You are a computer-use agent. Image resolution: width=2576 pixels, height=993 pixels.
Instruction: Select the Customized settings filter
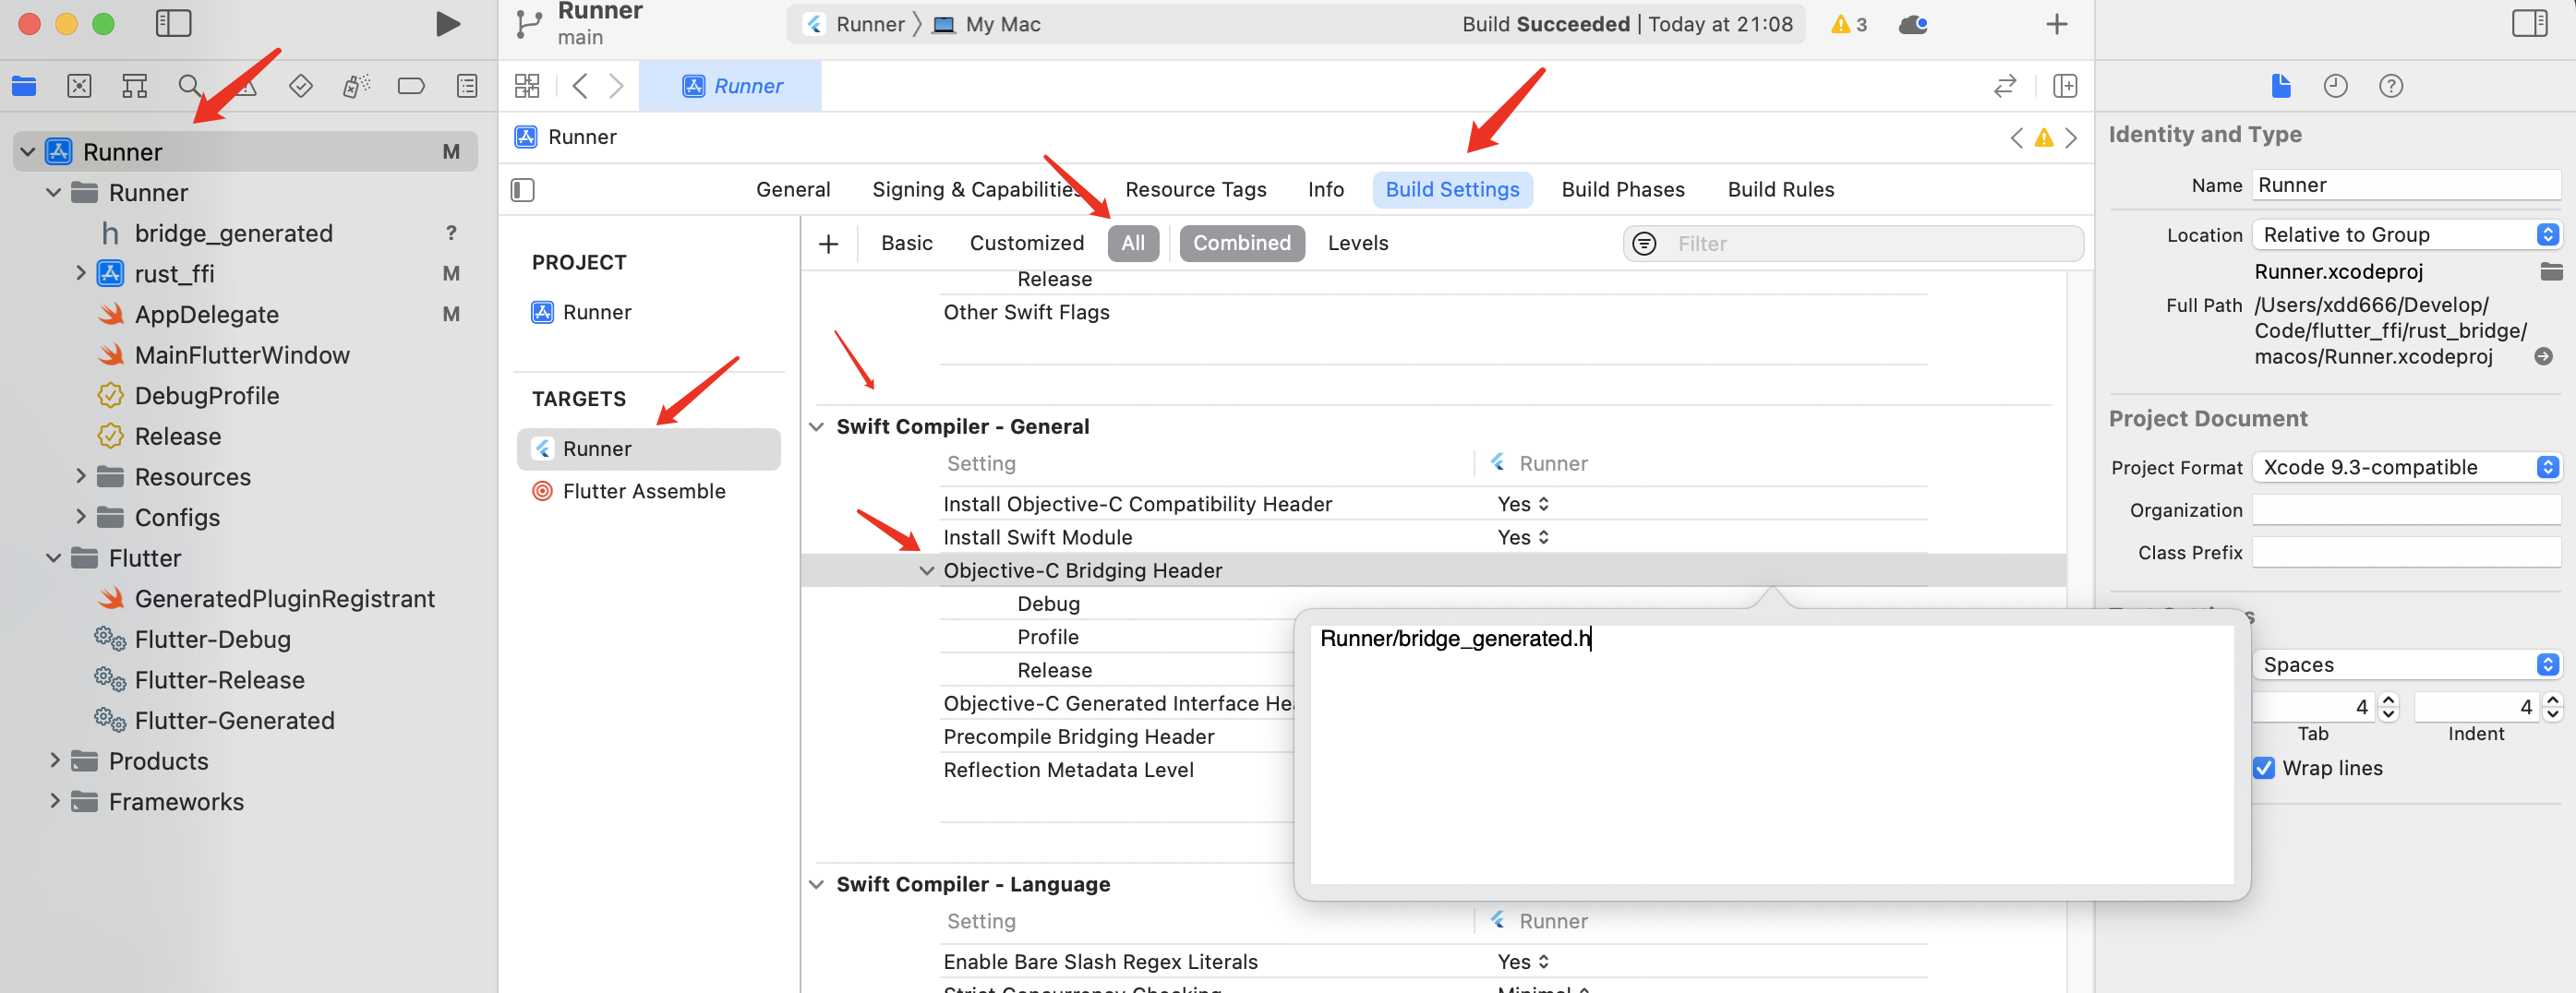tap(1026, 243)
